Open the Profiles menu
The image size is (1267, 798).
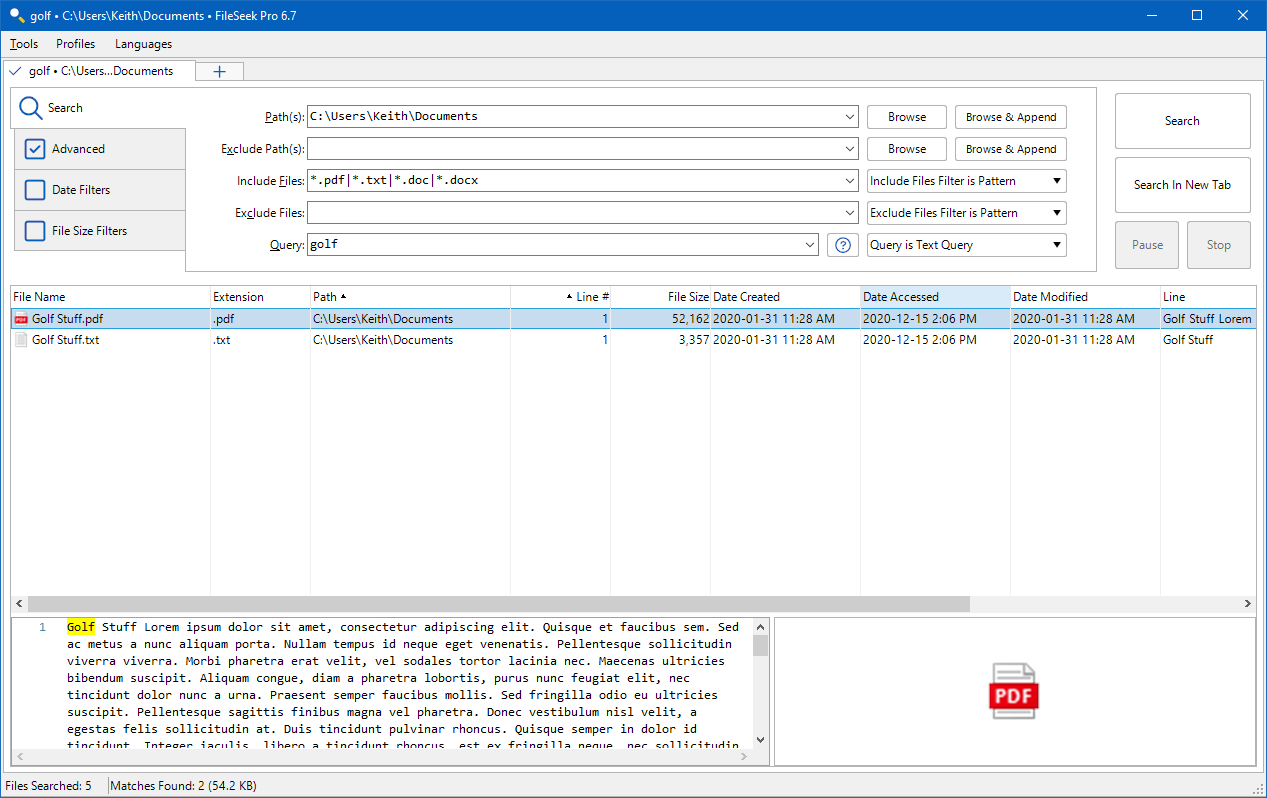[x=76, y=44]
